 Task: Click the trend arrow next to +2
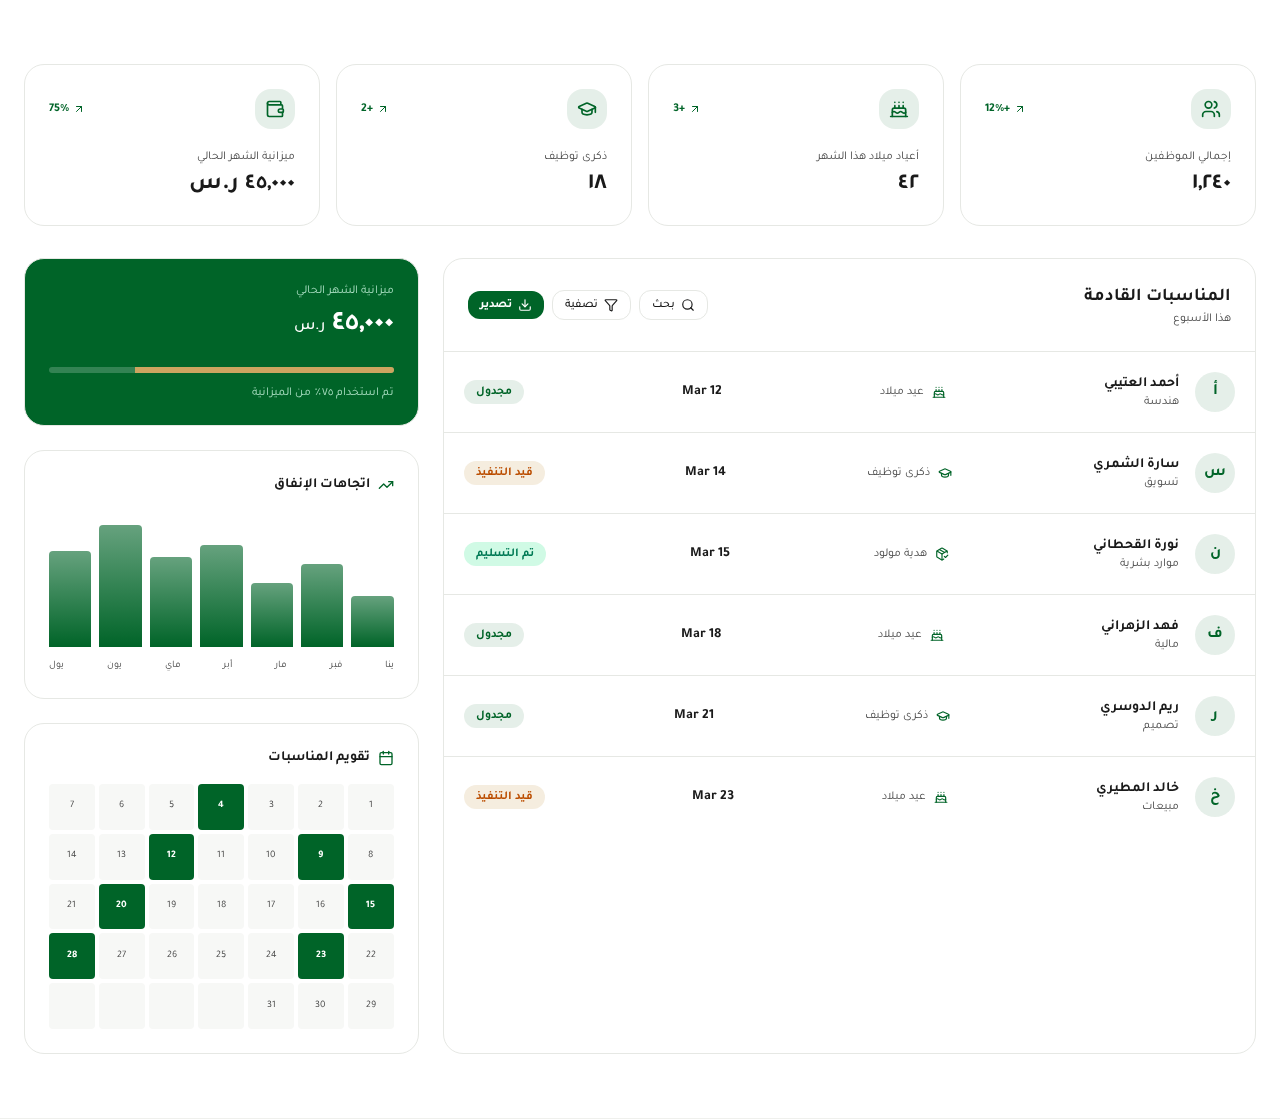pos(383,108)
